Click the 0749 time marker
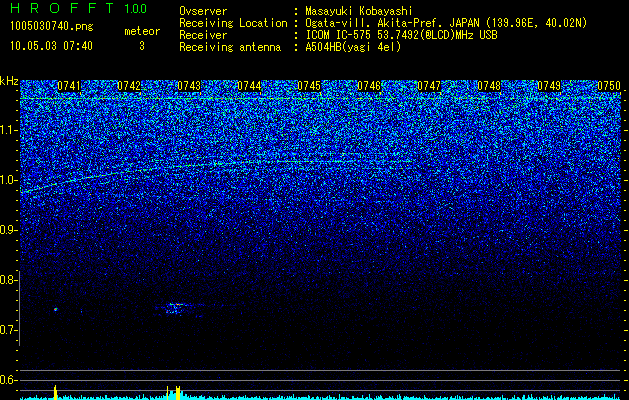Screen dimensions: 629x400 tap(549, 86)
